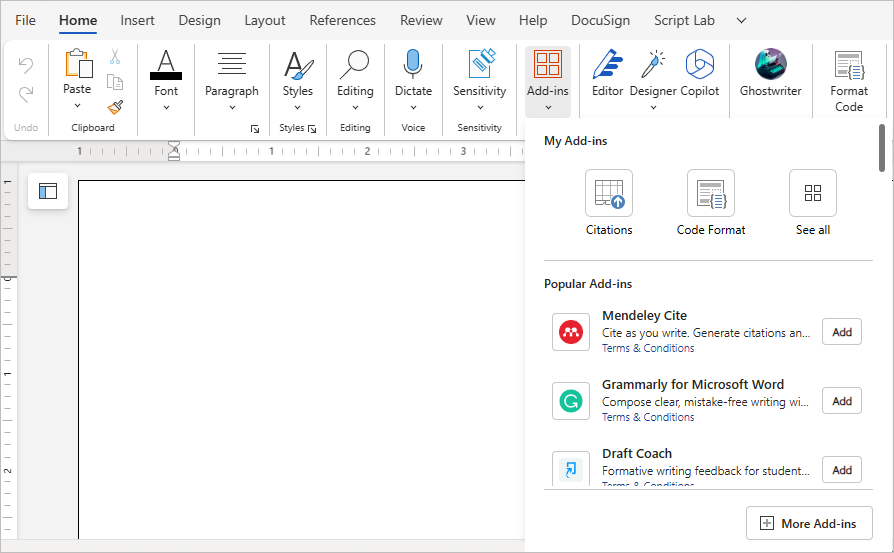Open the Ghostwriter add-in

coord(770,73)
